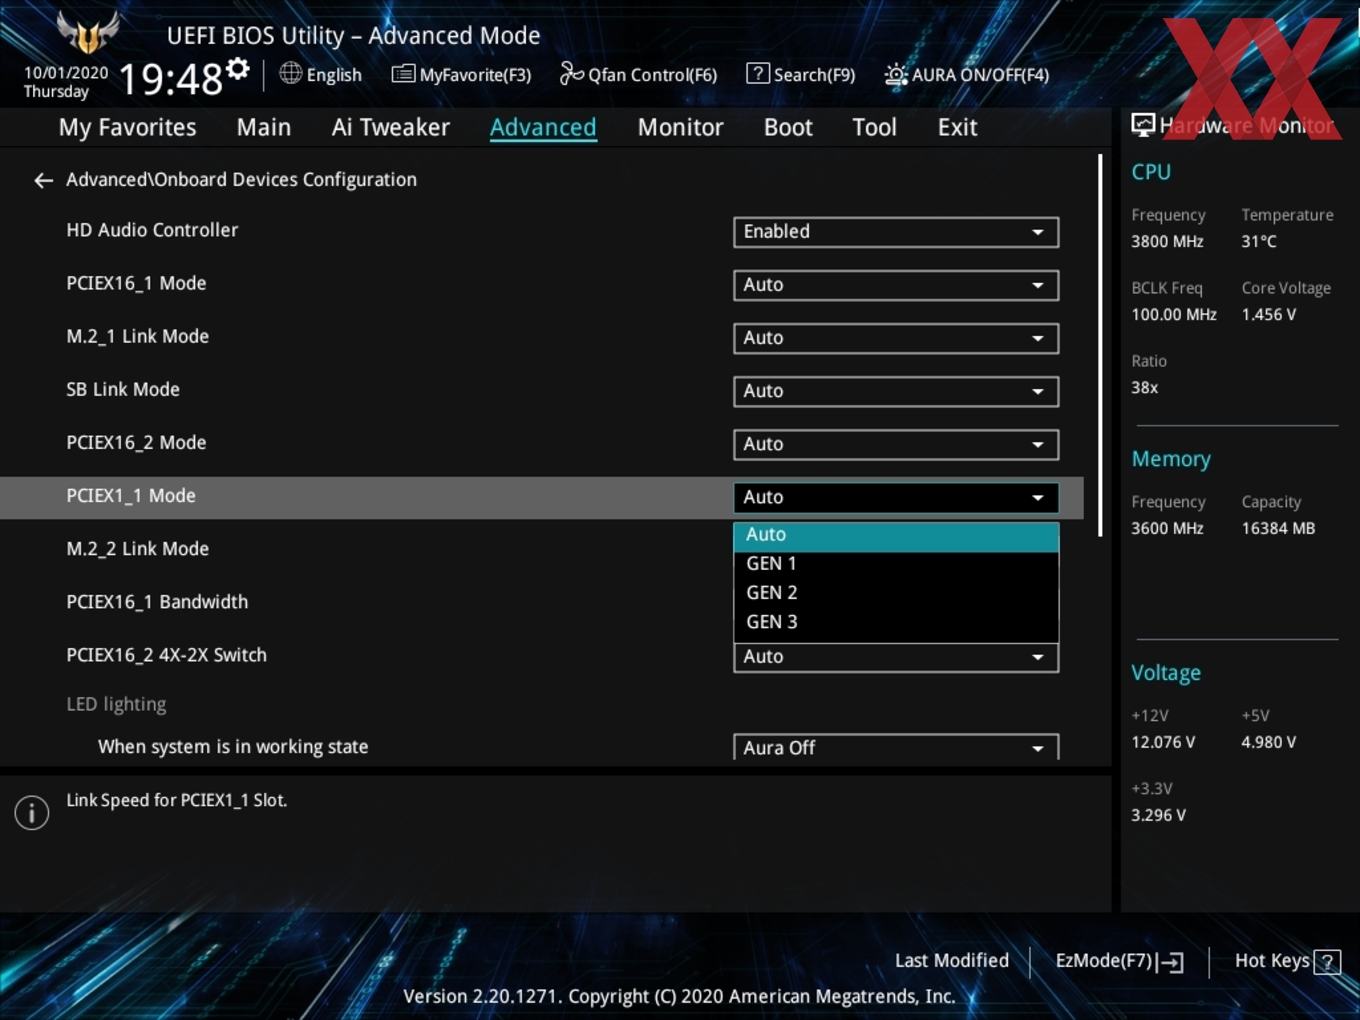1360x1020 pixels.
Task: Select the Advanced tab
Action: (x=543, y=127)
